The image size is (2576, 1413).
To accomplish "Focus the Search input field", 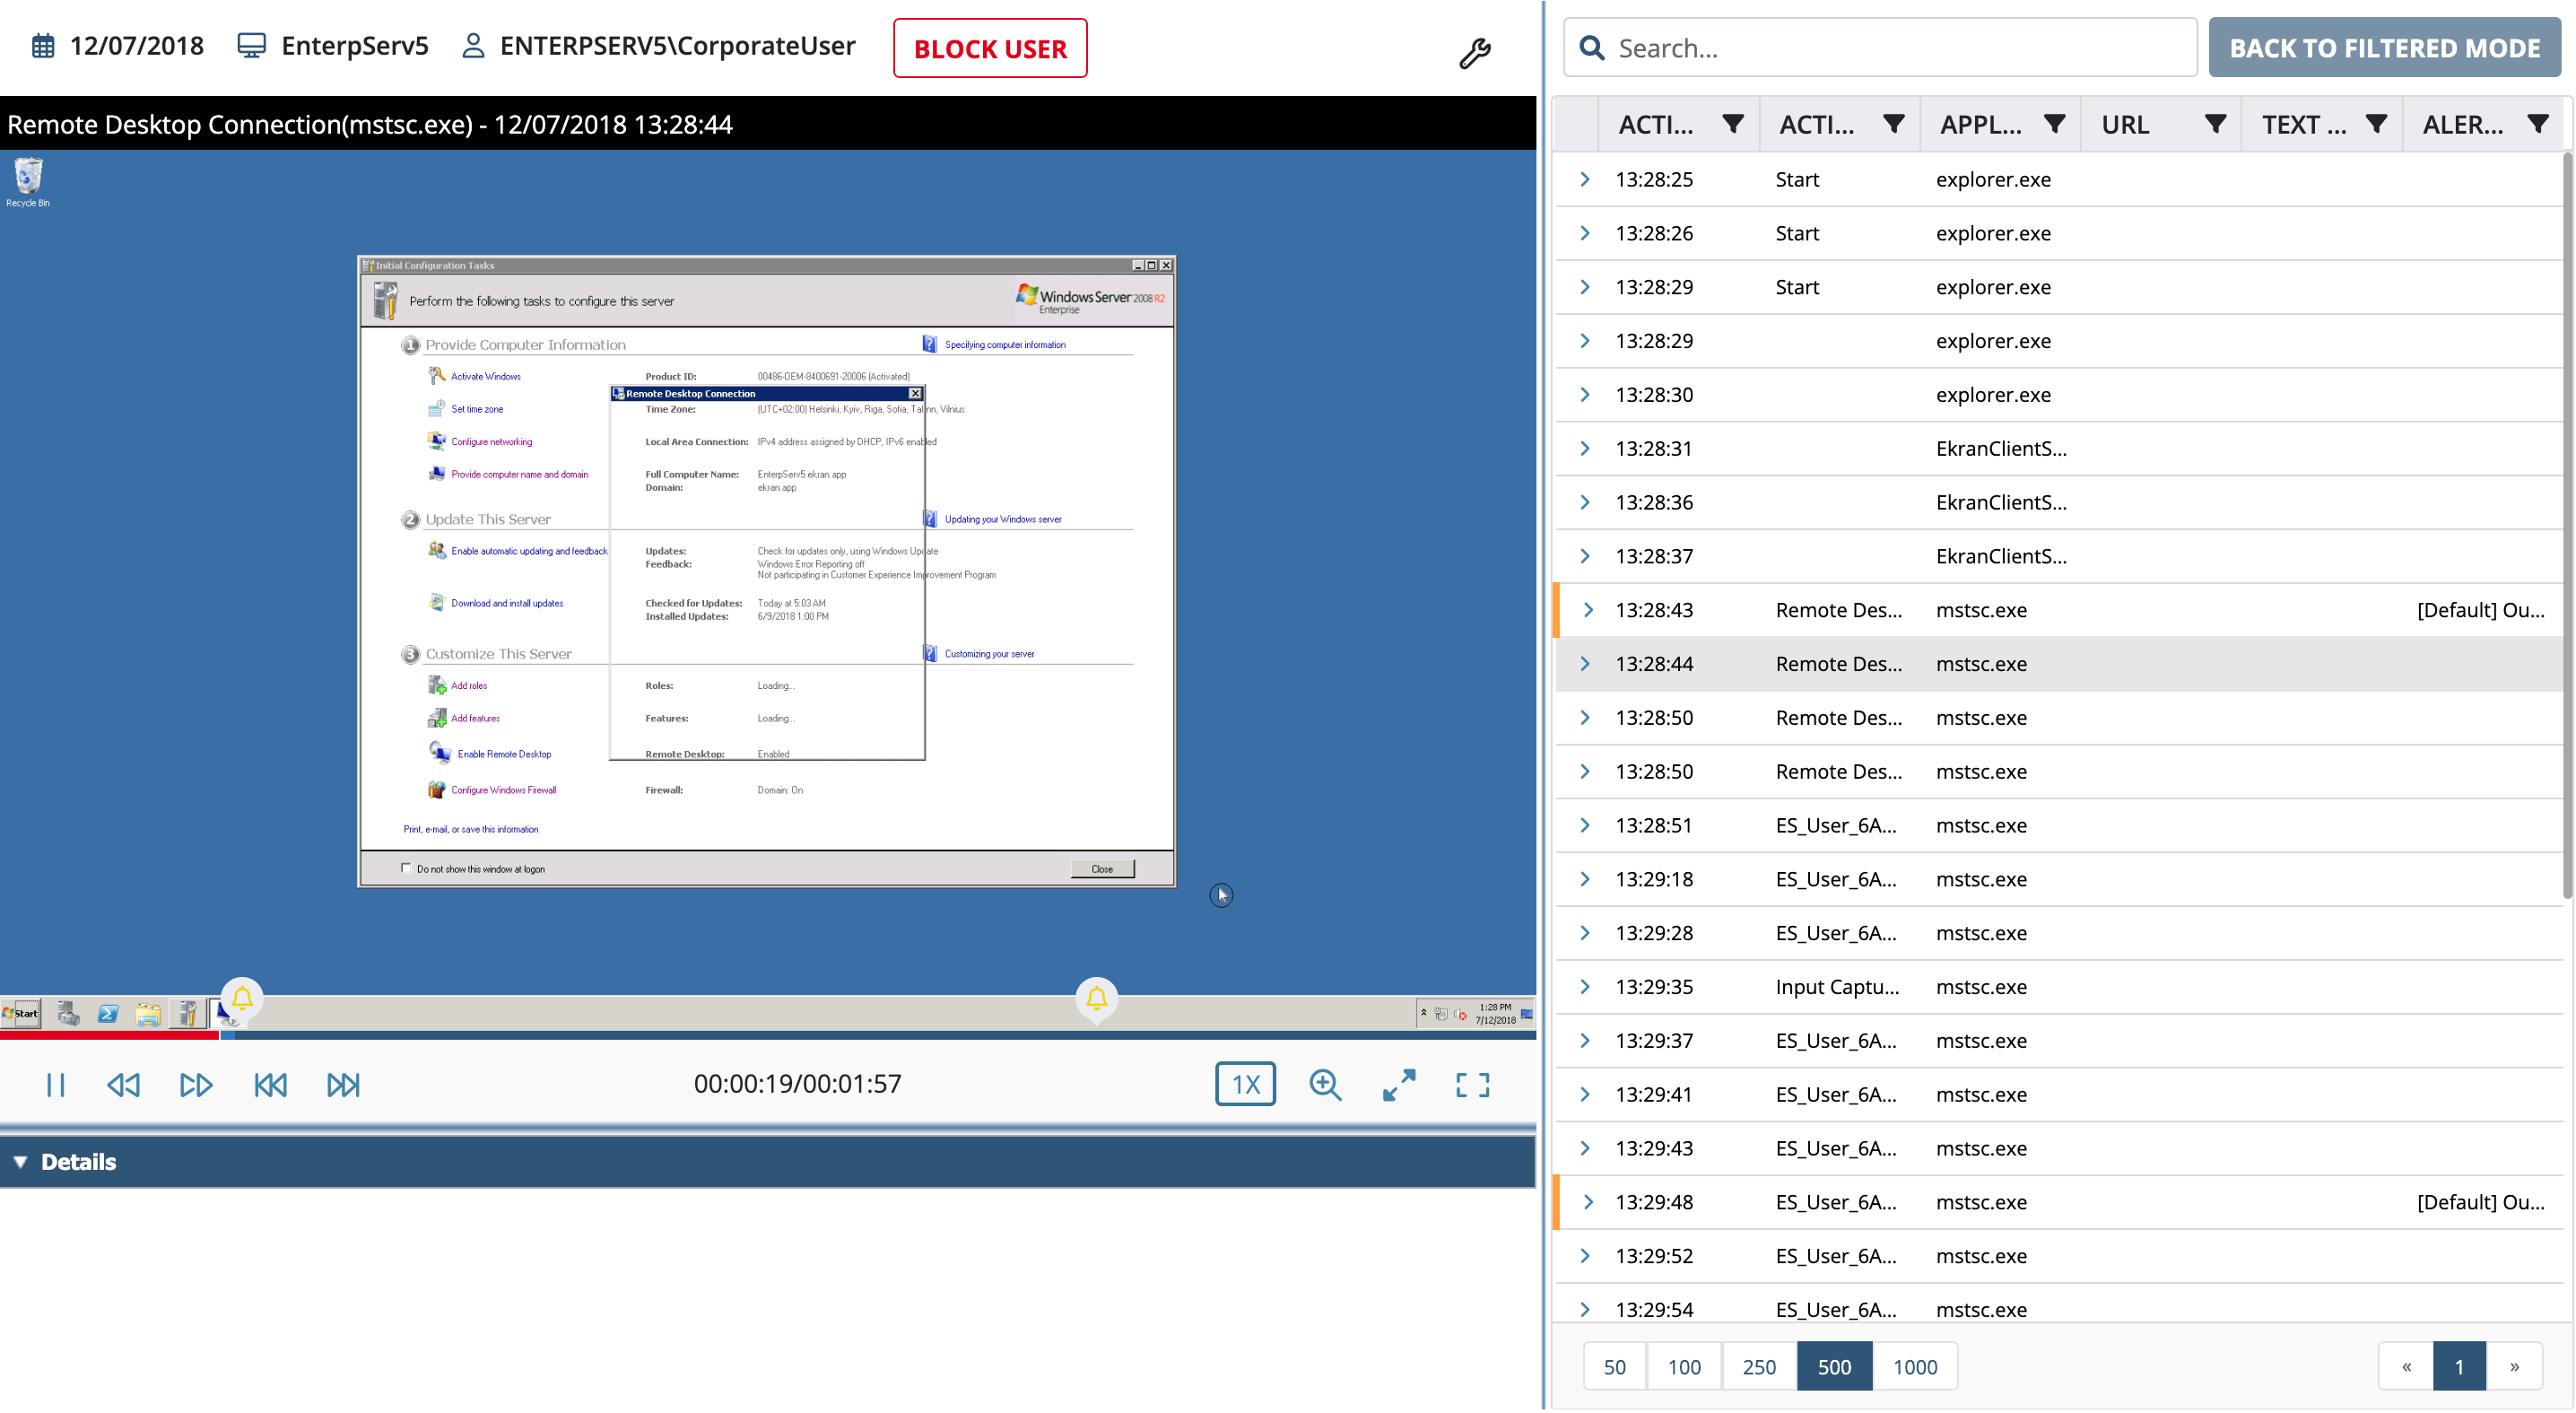I will [x=1880, y=48].
